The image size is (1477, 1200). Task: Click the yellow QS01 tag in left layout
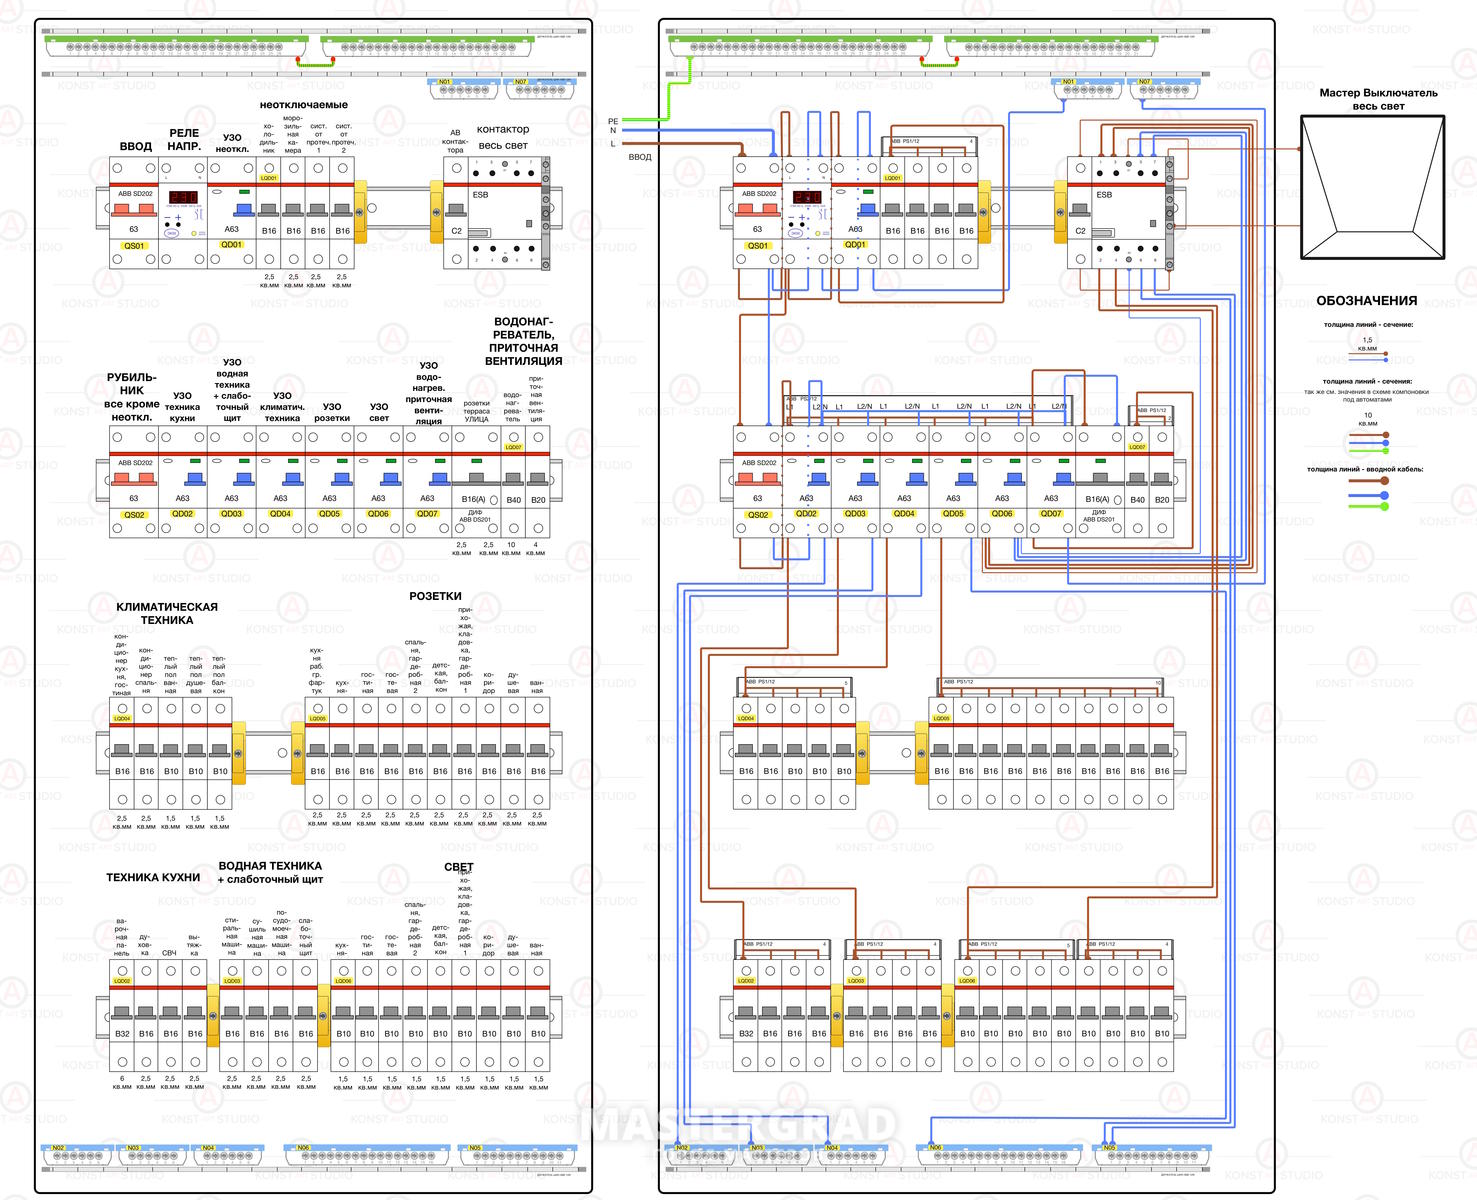134,245
